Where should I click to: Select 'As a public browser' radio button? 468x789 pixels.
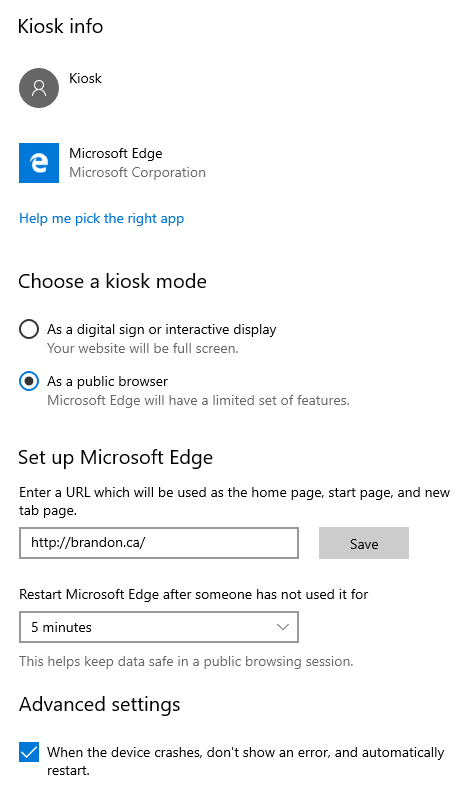click(x=29, y=381)
